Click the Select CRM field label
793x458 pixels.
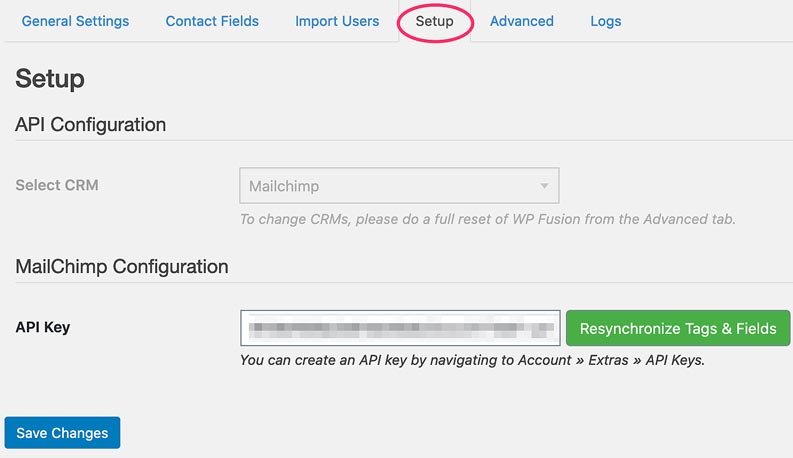coord(57,185)
